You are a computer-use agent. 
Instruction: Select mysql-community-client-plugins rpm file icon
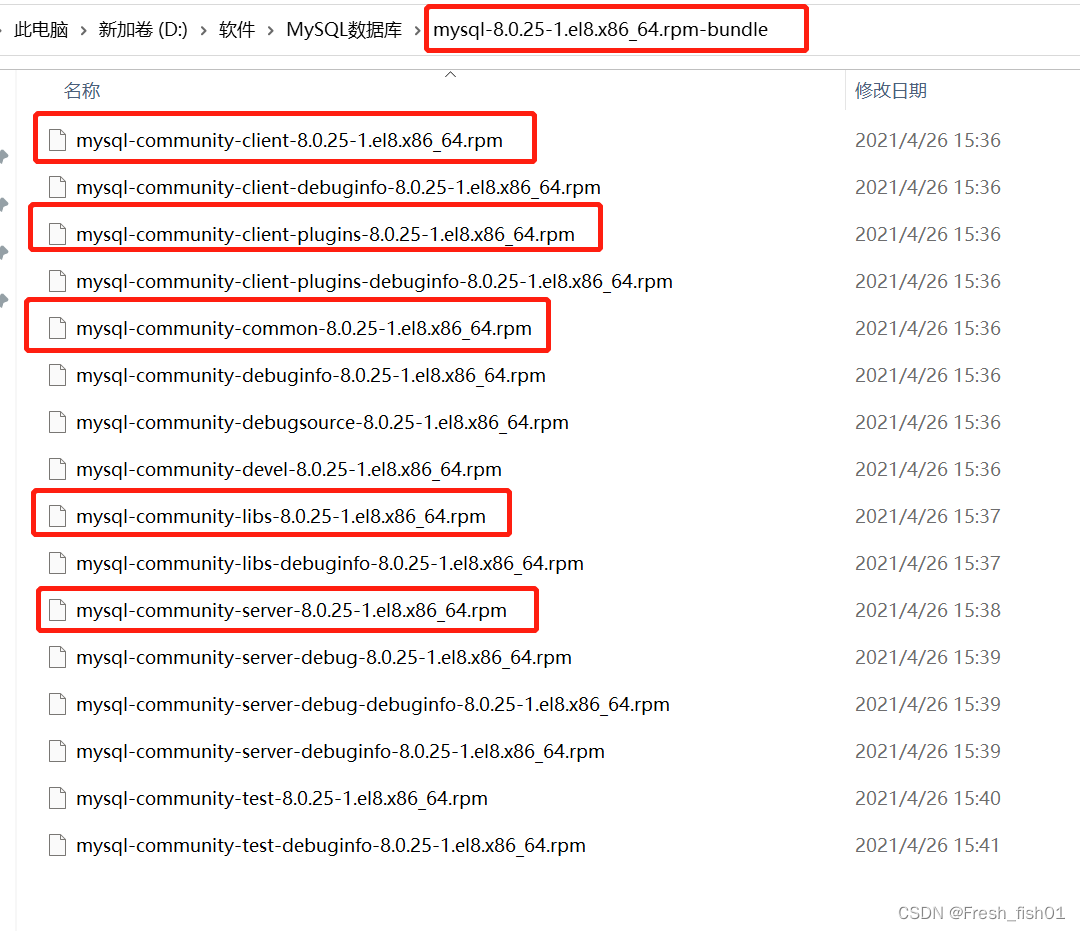(x=57, y=234)
